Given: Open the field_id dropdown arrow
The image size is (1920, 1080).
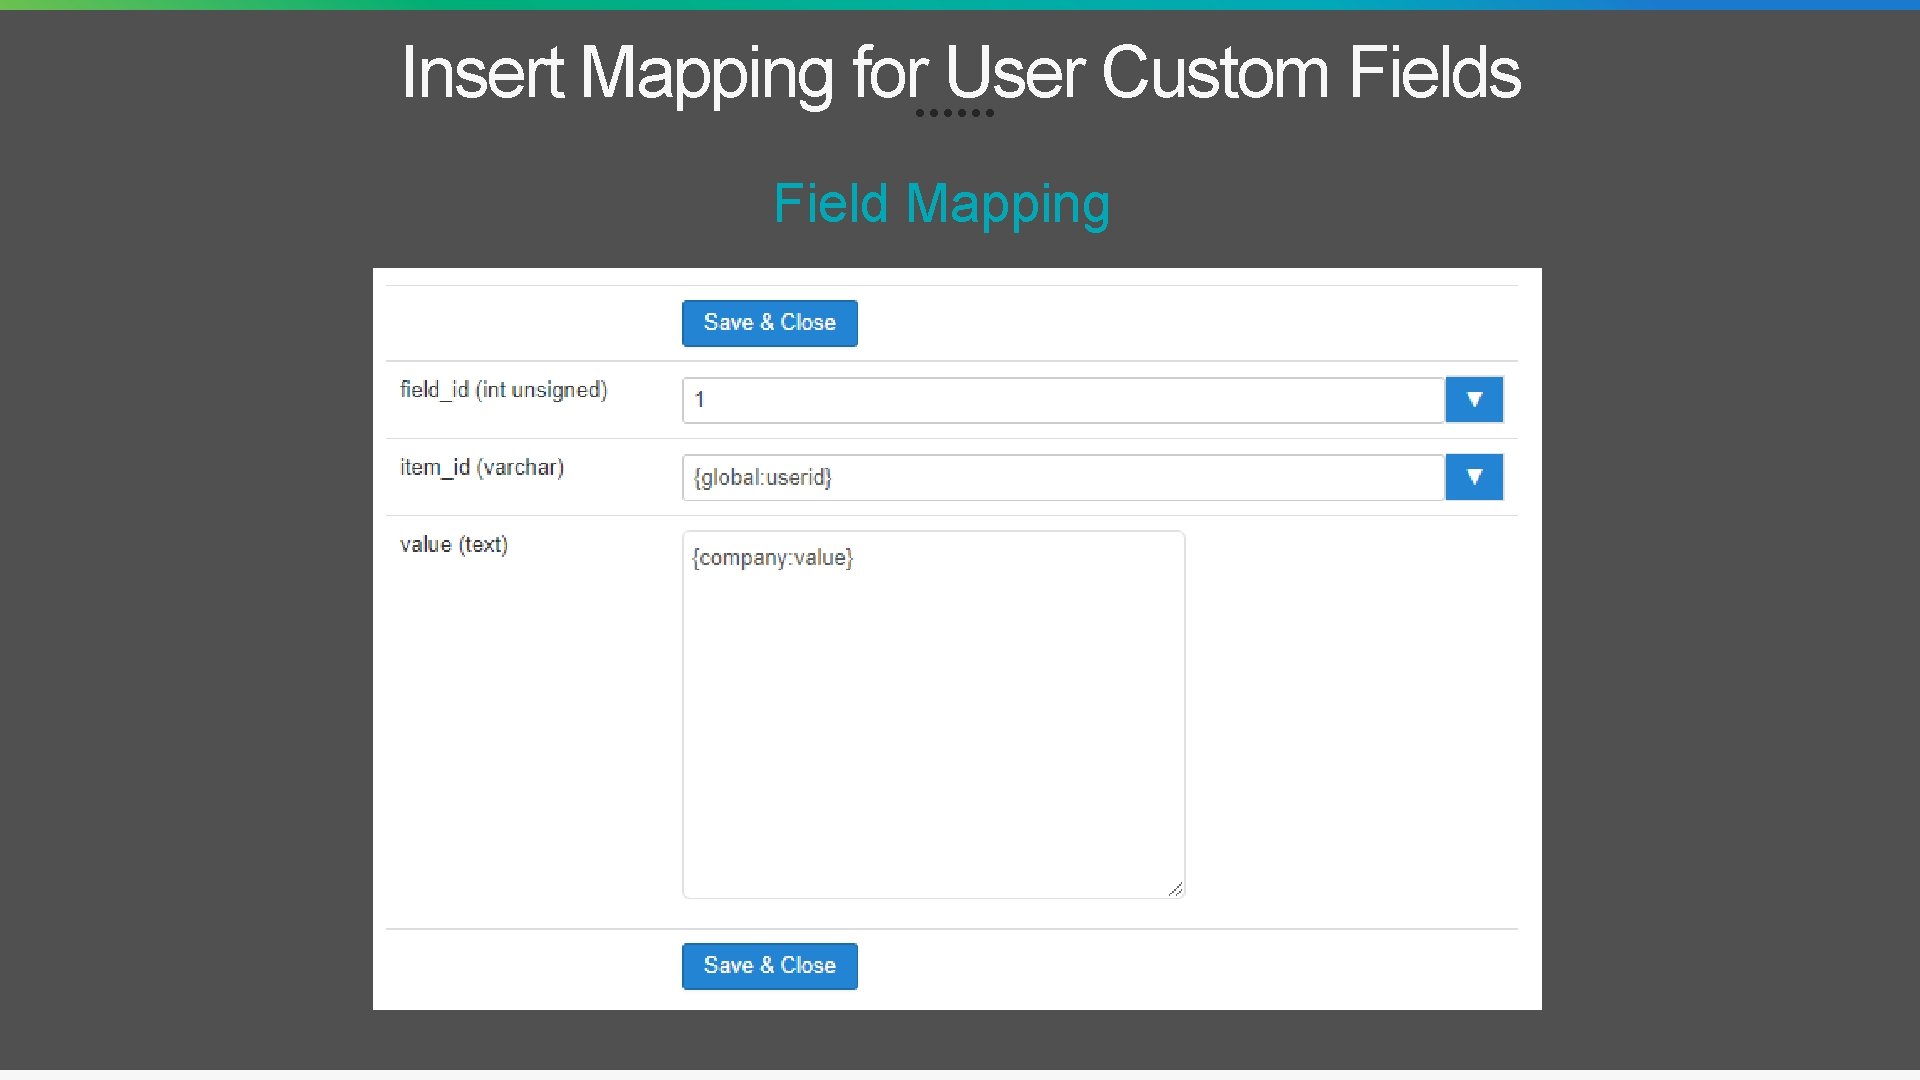Looking at the screenshot, I should [x=1474, y=400].
